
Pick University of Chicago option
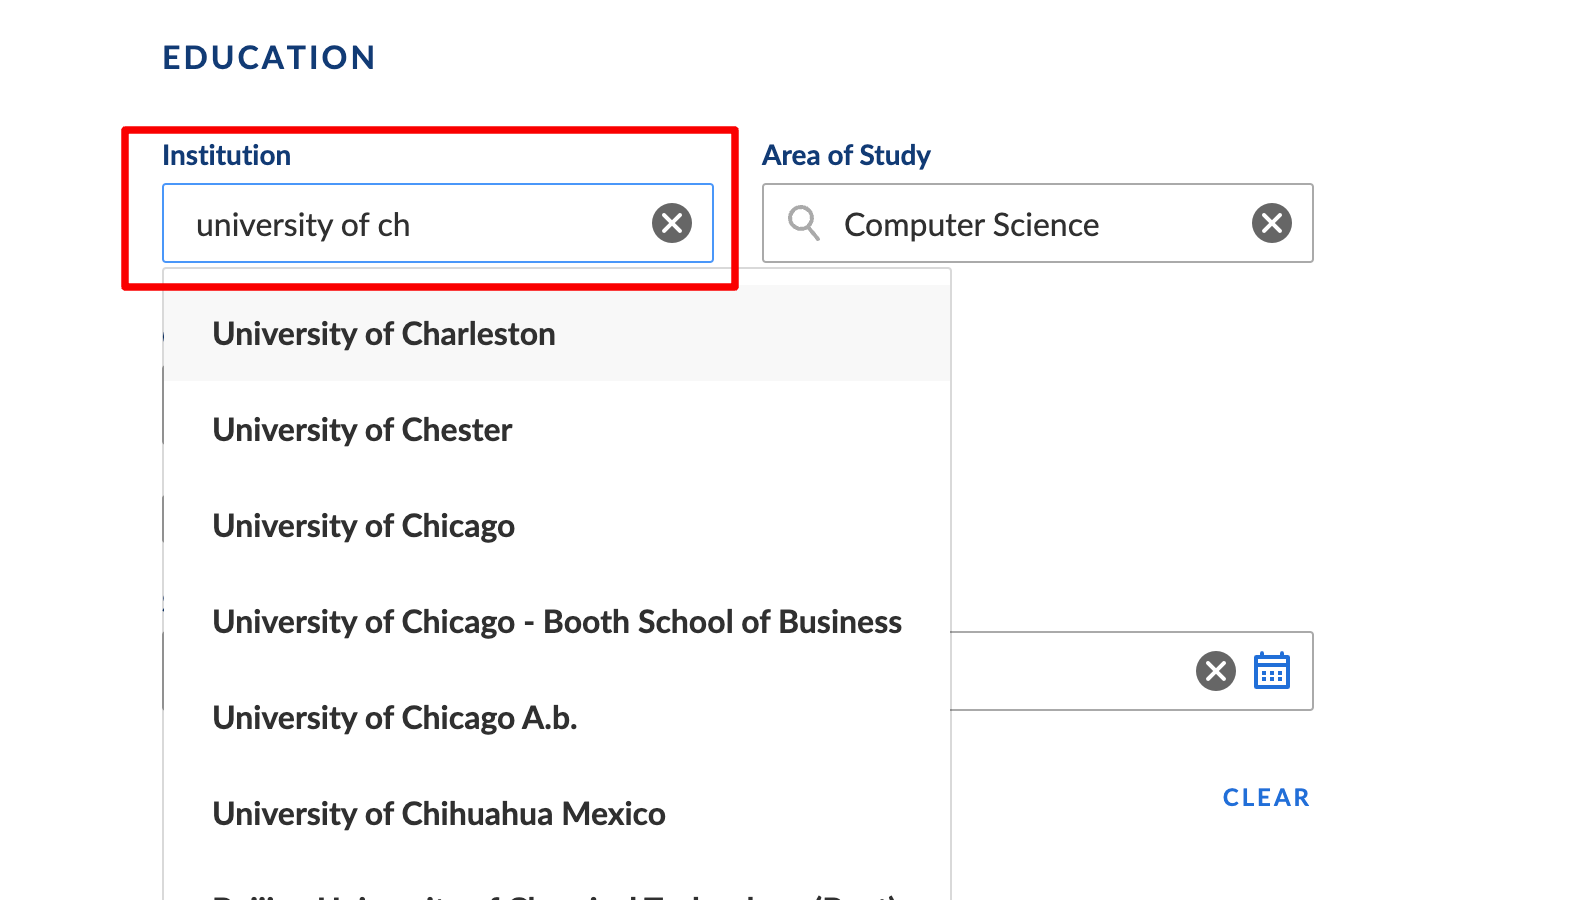364,526
